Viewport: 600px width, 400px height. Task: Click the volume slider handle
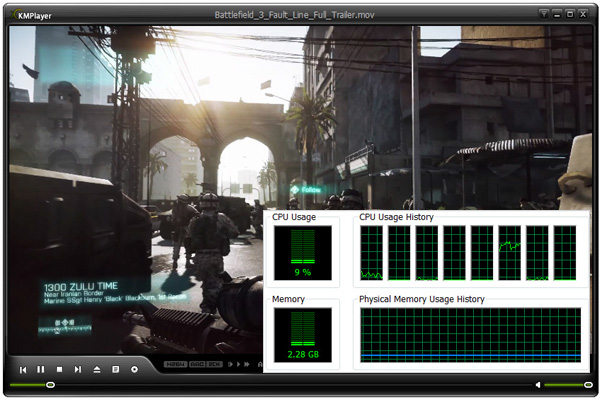tap(589, 385)
